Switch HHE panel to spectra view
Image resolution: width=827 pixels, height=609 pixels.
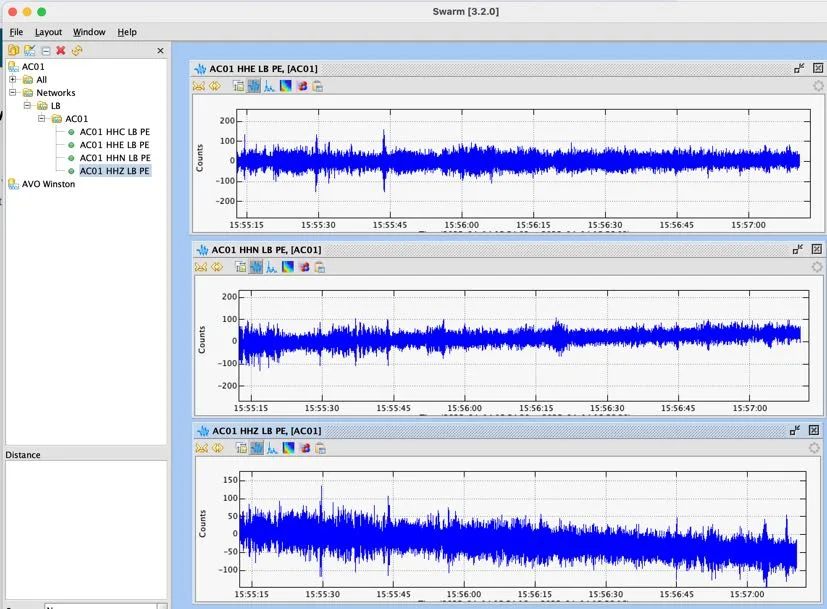point(270,86)
